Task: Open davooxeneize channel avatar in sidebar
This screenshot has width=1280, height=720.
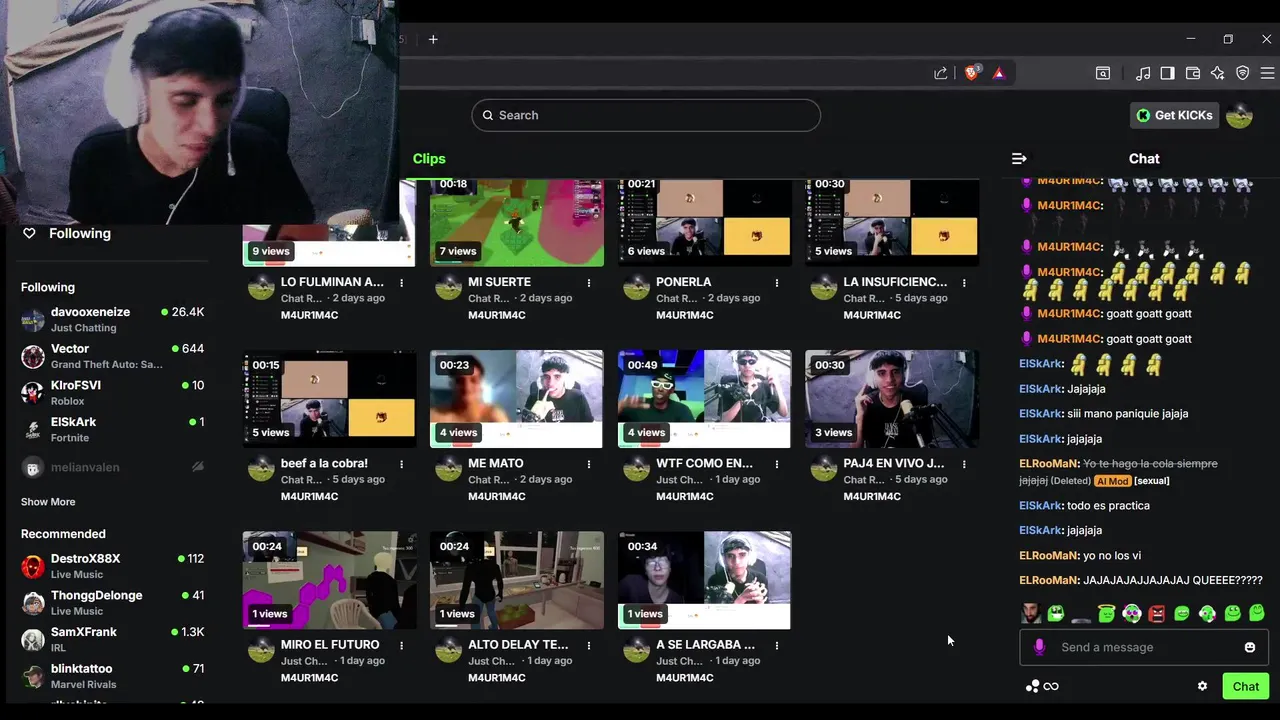Action: pyautogui.click(x=34, y=320)
